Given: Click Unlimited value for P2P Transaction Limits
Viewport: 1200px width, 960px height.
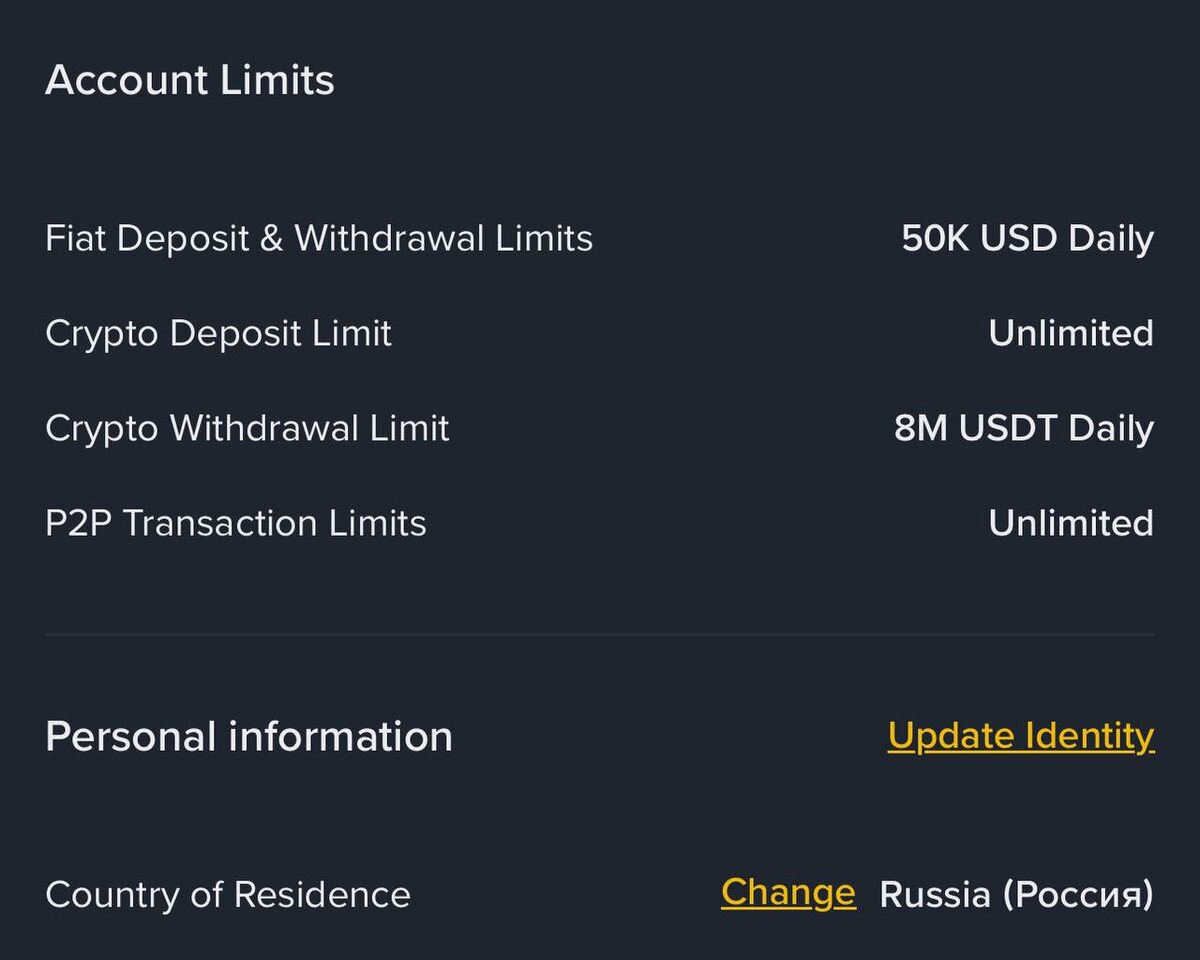Looking at the screenshot, I should click(1070, 524).
